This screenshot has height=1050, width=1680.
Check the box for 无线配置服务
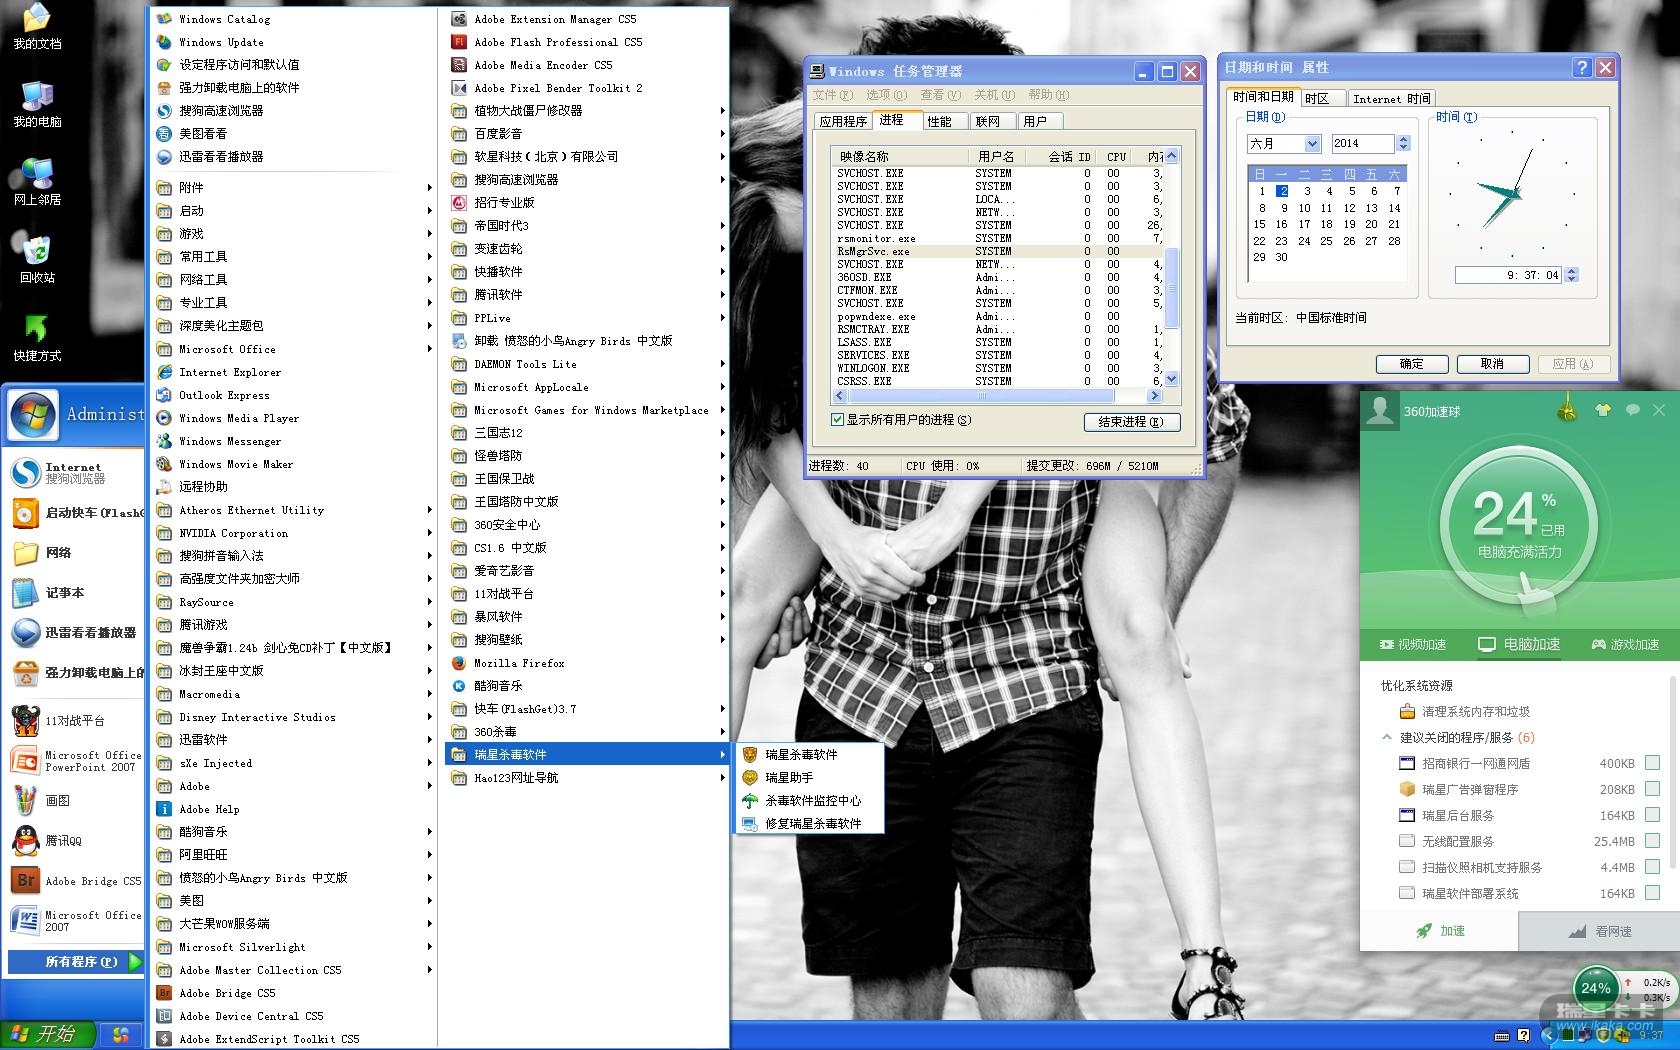[x=1652, y=841]
